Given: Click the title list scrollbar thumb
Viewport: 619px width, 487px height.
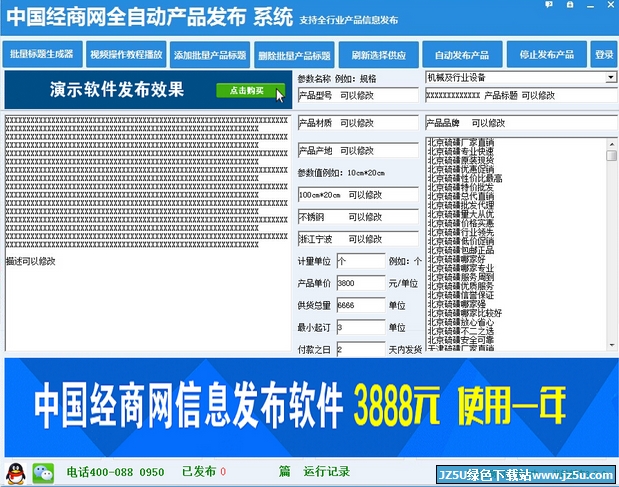Looking at the screenshot, I should 611,155.
